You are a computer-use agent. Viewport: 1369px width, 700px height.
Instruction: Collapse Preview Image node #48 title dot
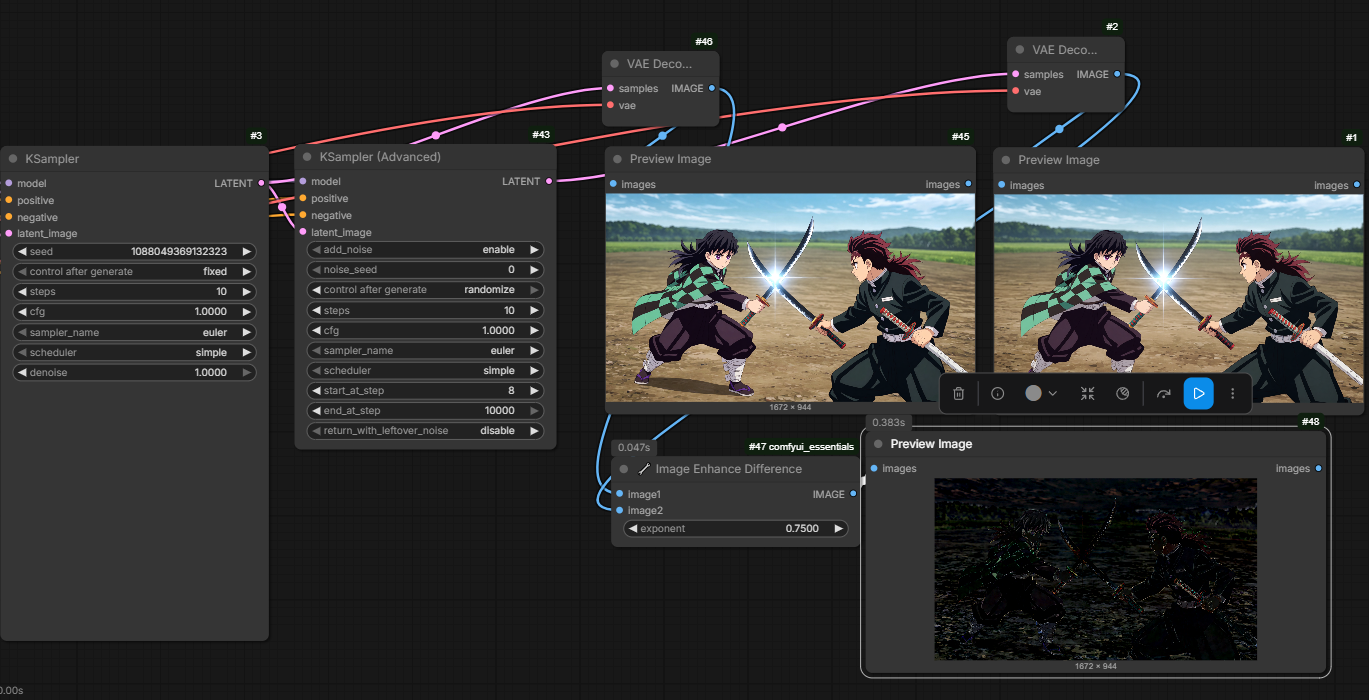coord(878,444)
